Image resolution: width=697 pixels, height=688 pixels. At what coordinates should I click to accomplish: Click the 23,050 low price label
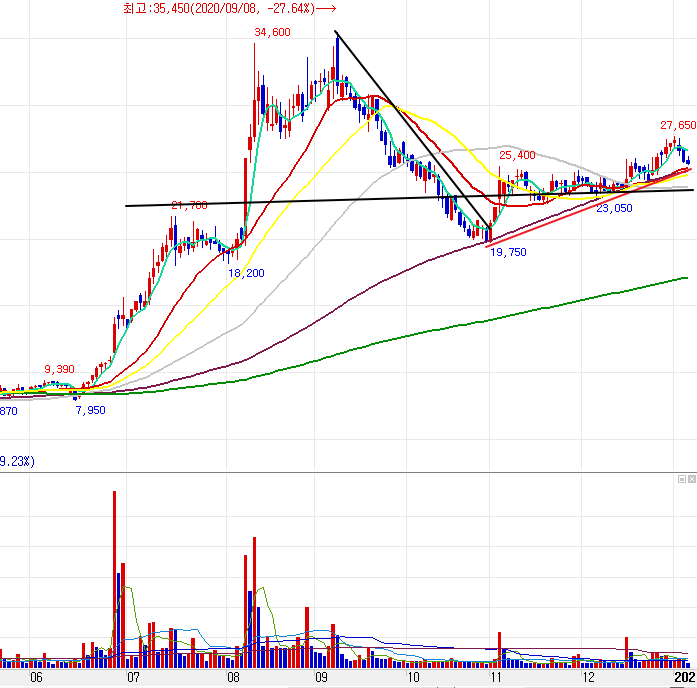pos(614,208)
